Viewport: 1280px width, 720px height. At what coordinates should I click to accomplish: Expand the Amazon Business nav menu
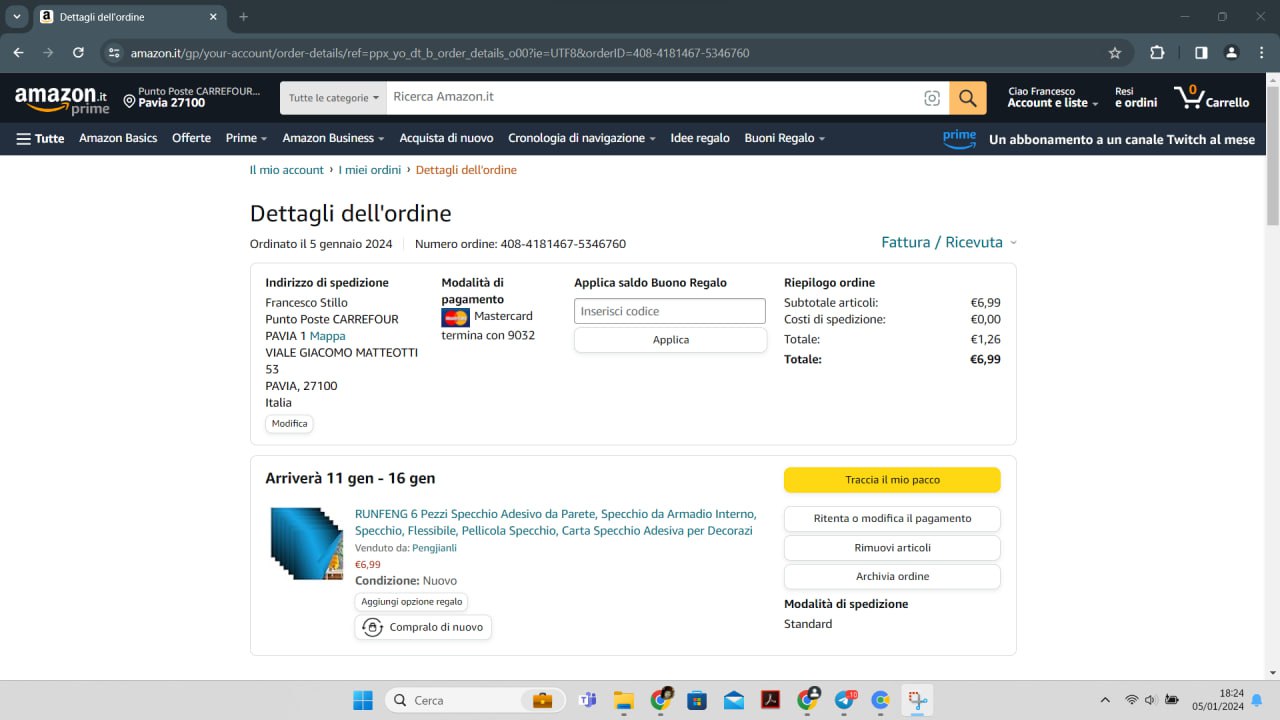(333, 138)
